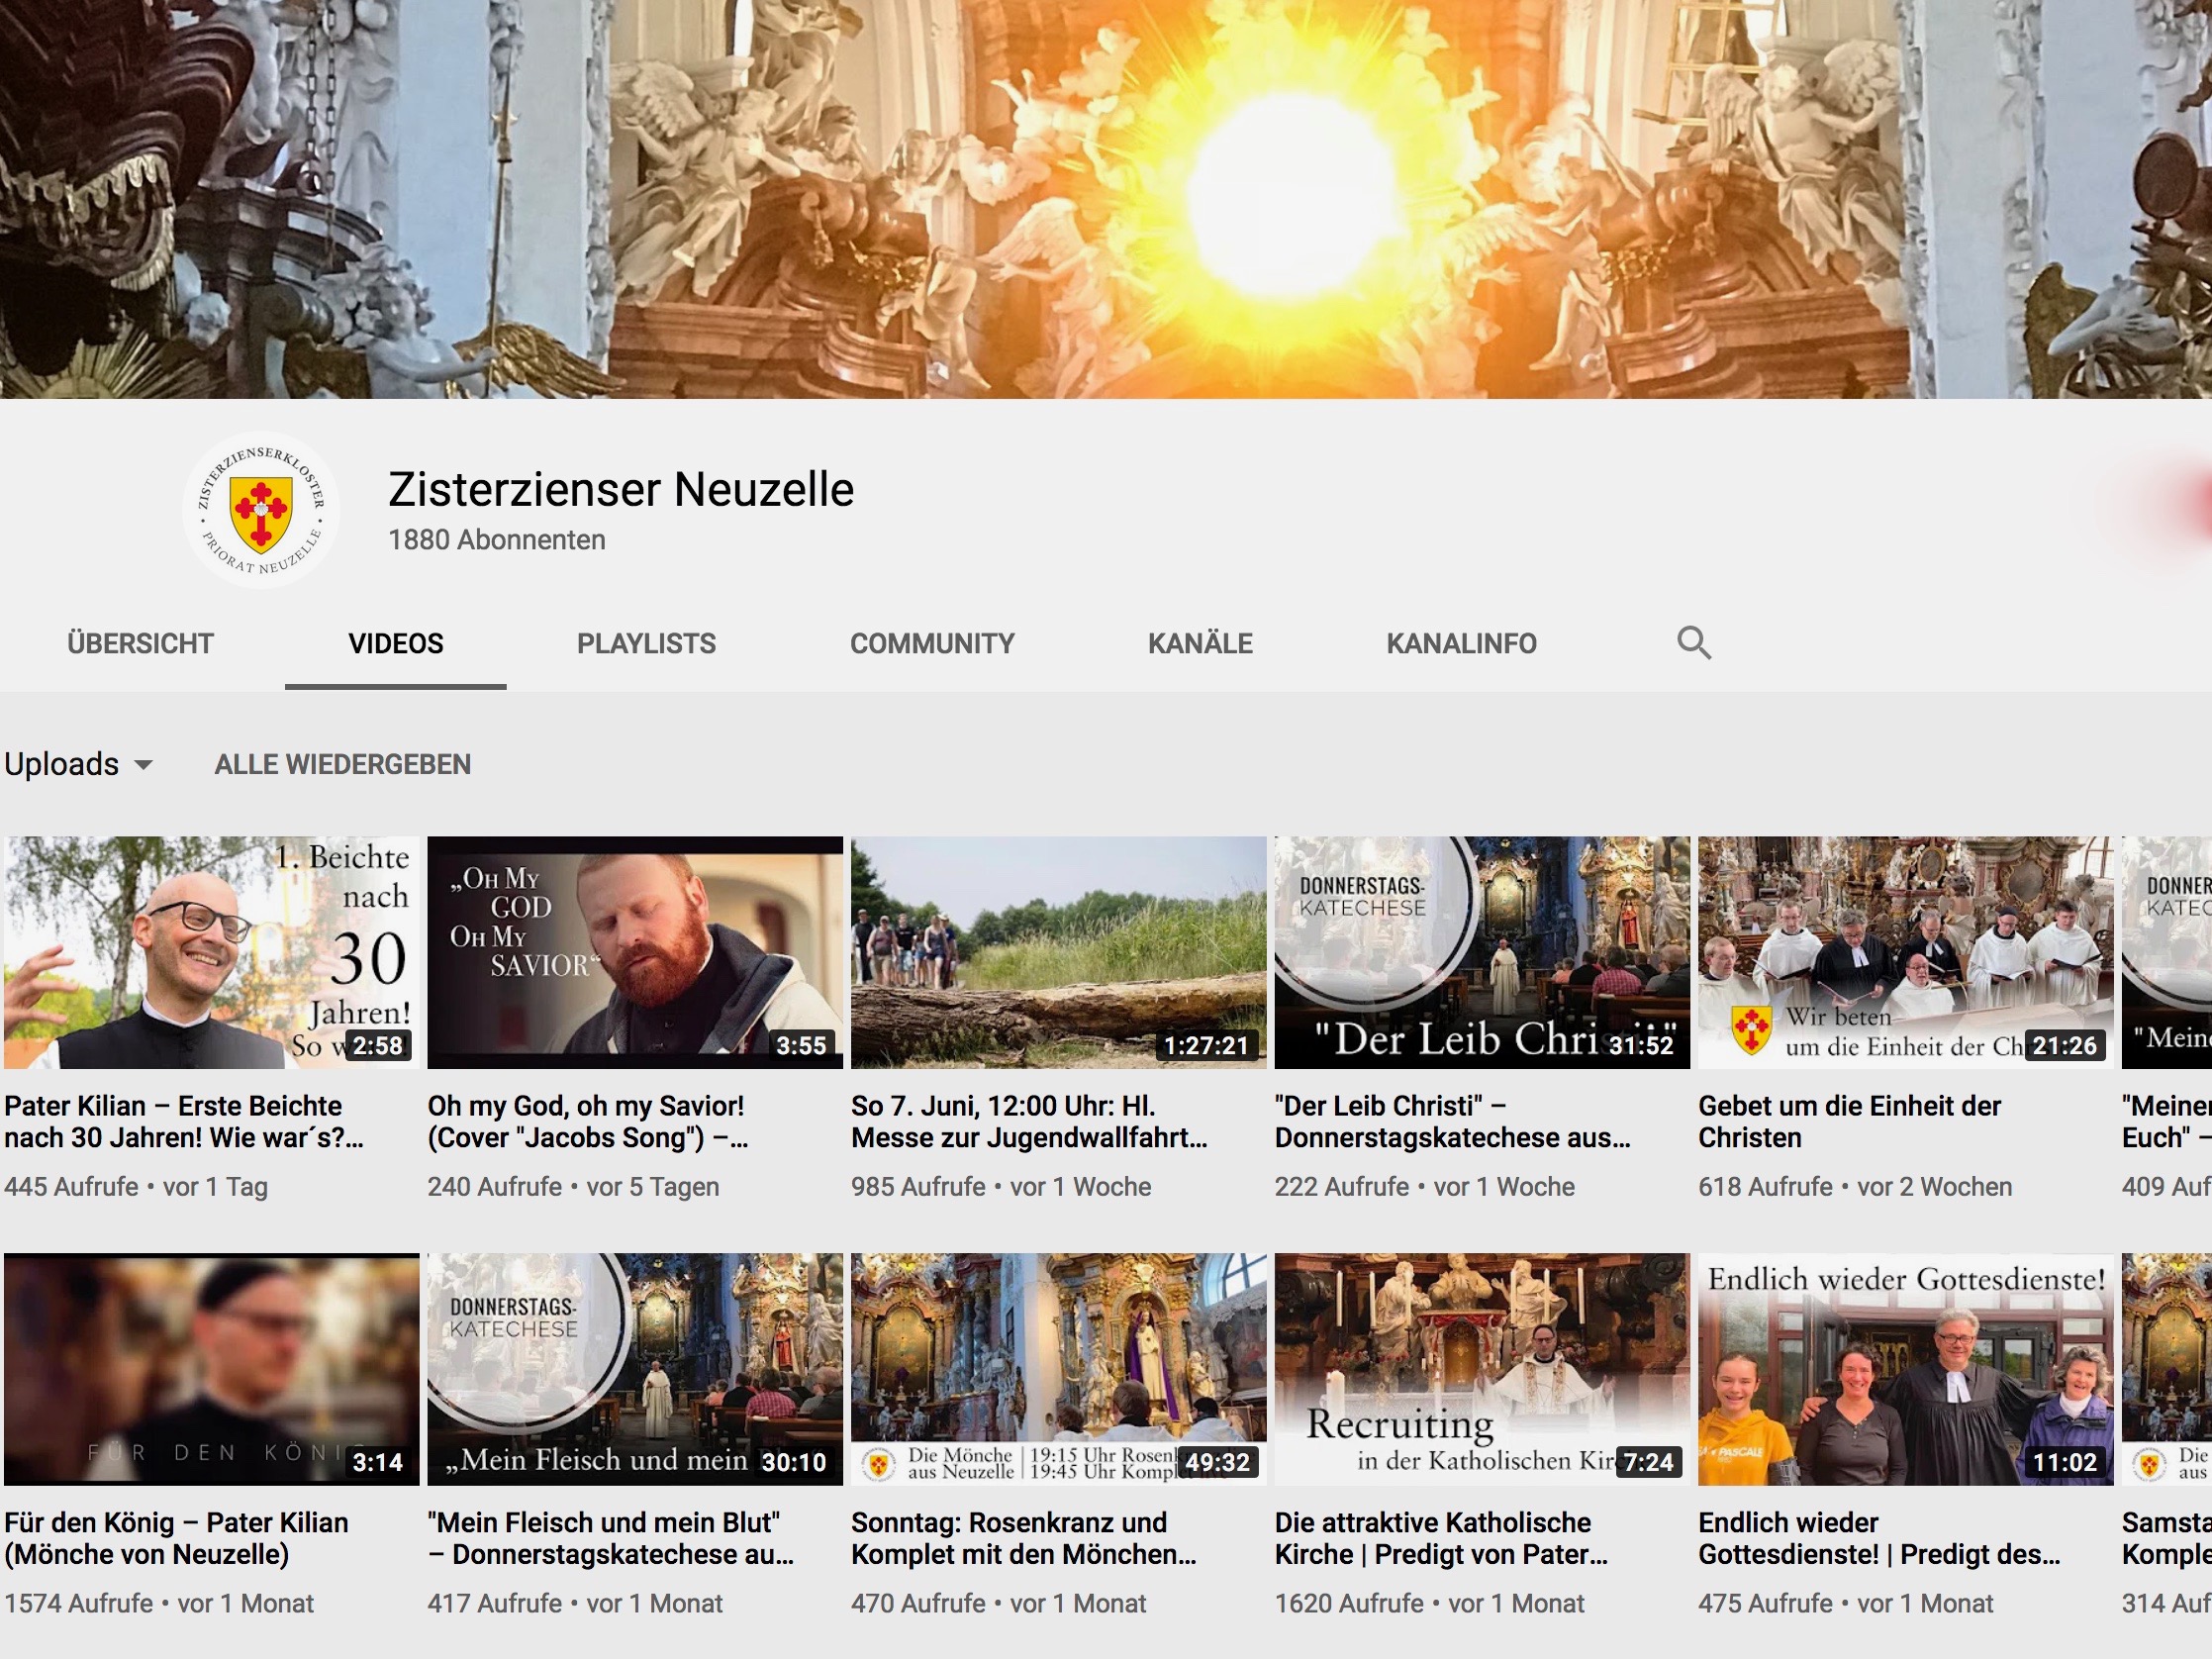This screenshot has height=1659, width=2212.
Task: Click '445 Aufrufe • vor 1 Tag' text
Action: [136, 1187]
